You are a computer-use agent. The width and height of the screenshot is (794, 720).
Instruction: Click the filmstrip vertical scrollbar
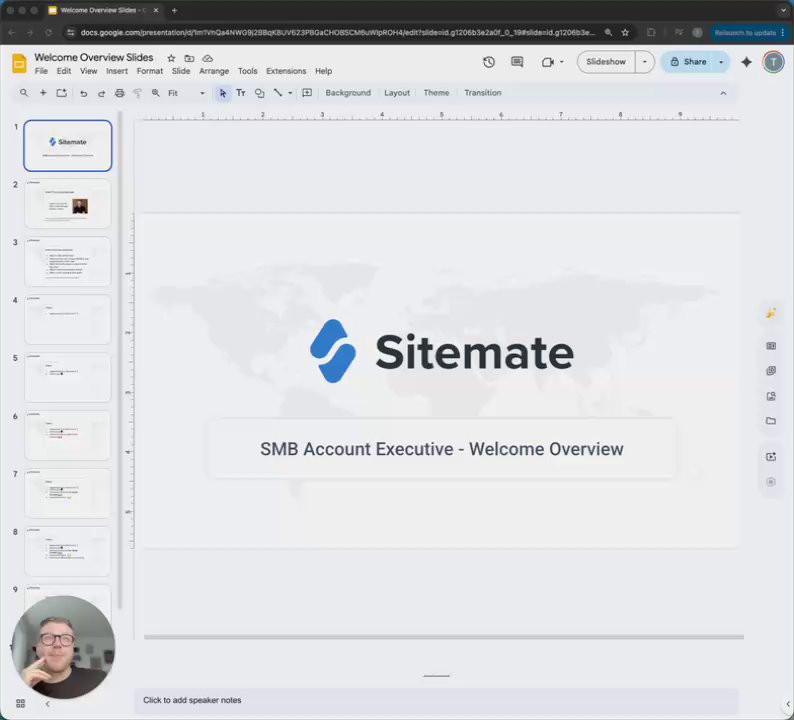[x=120, y=359]
